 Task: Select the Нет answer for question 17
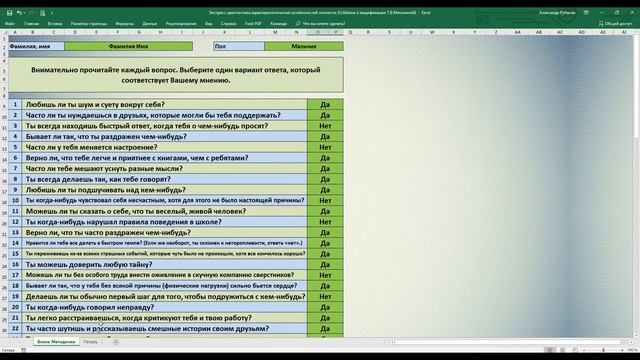(325, 275)
